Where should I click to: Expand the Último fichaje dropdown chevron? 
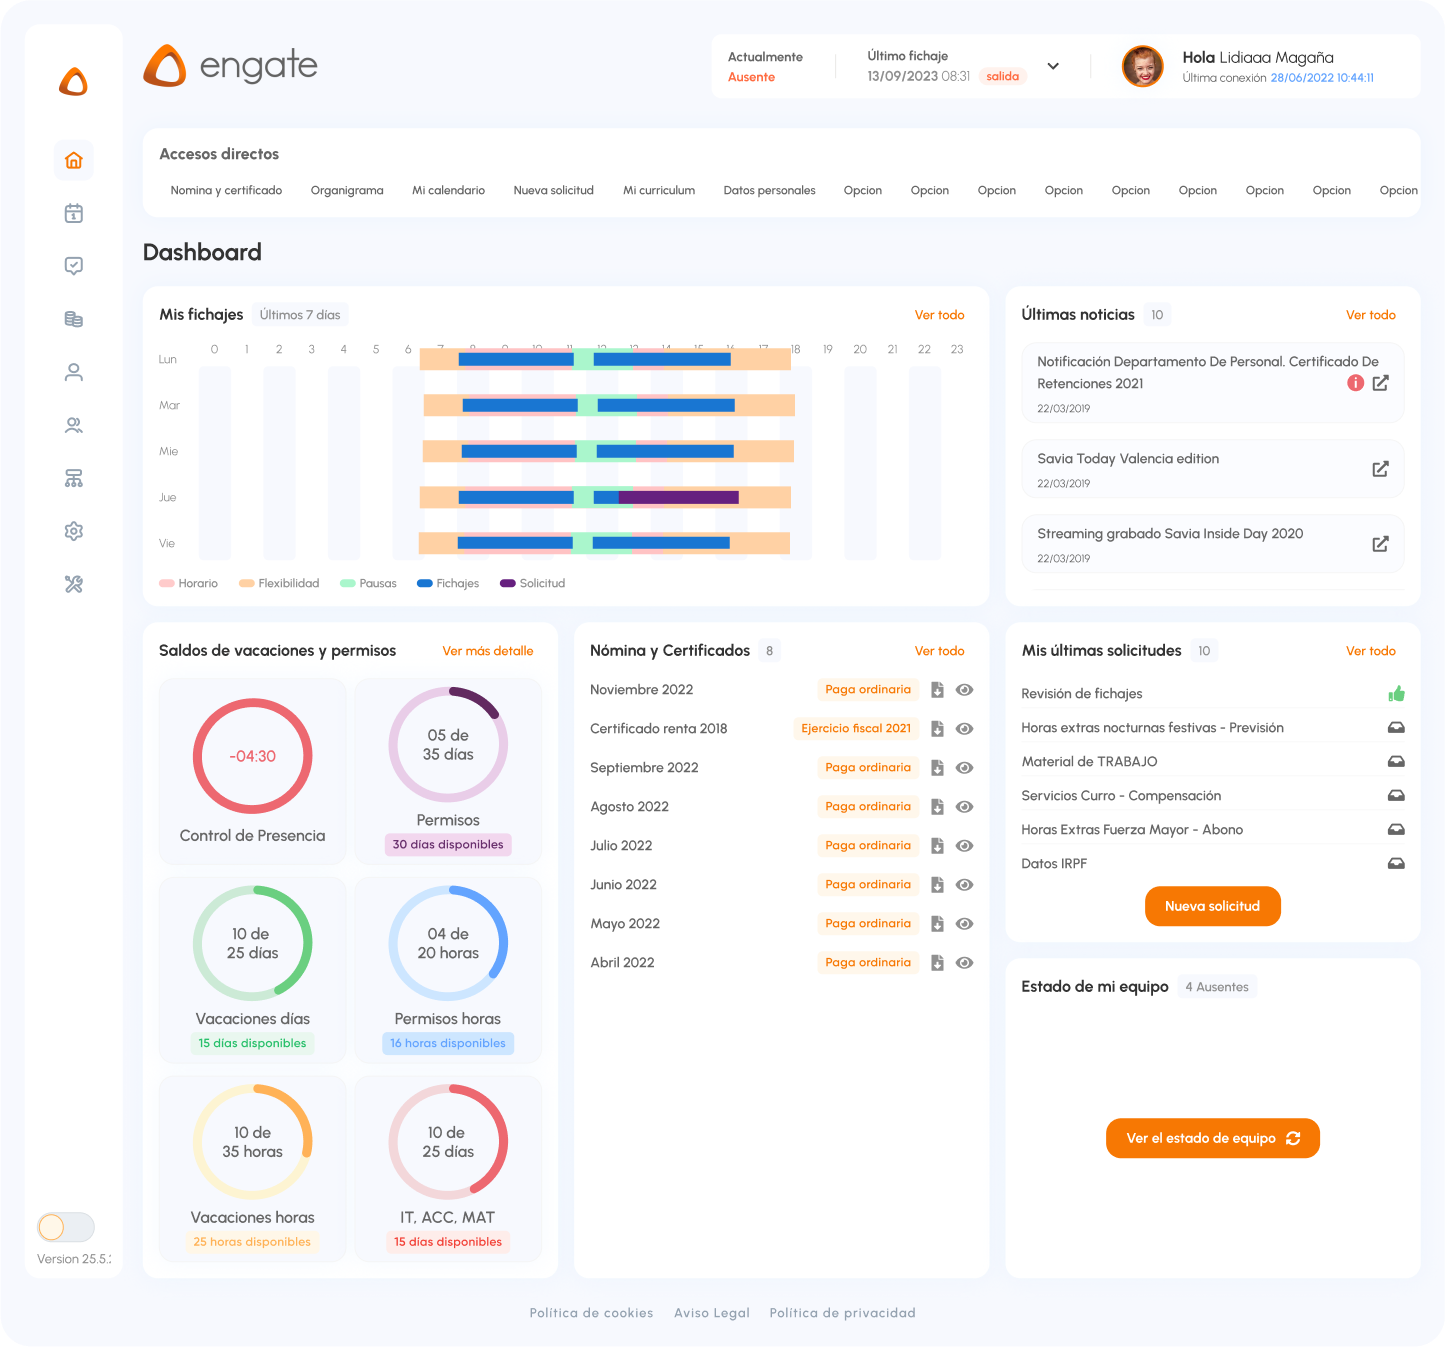tap(1053, 66)
